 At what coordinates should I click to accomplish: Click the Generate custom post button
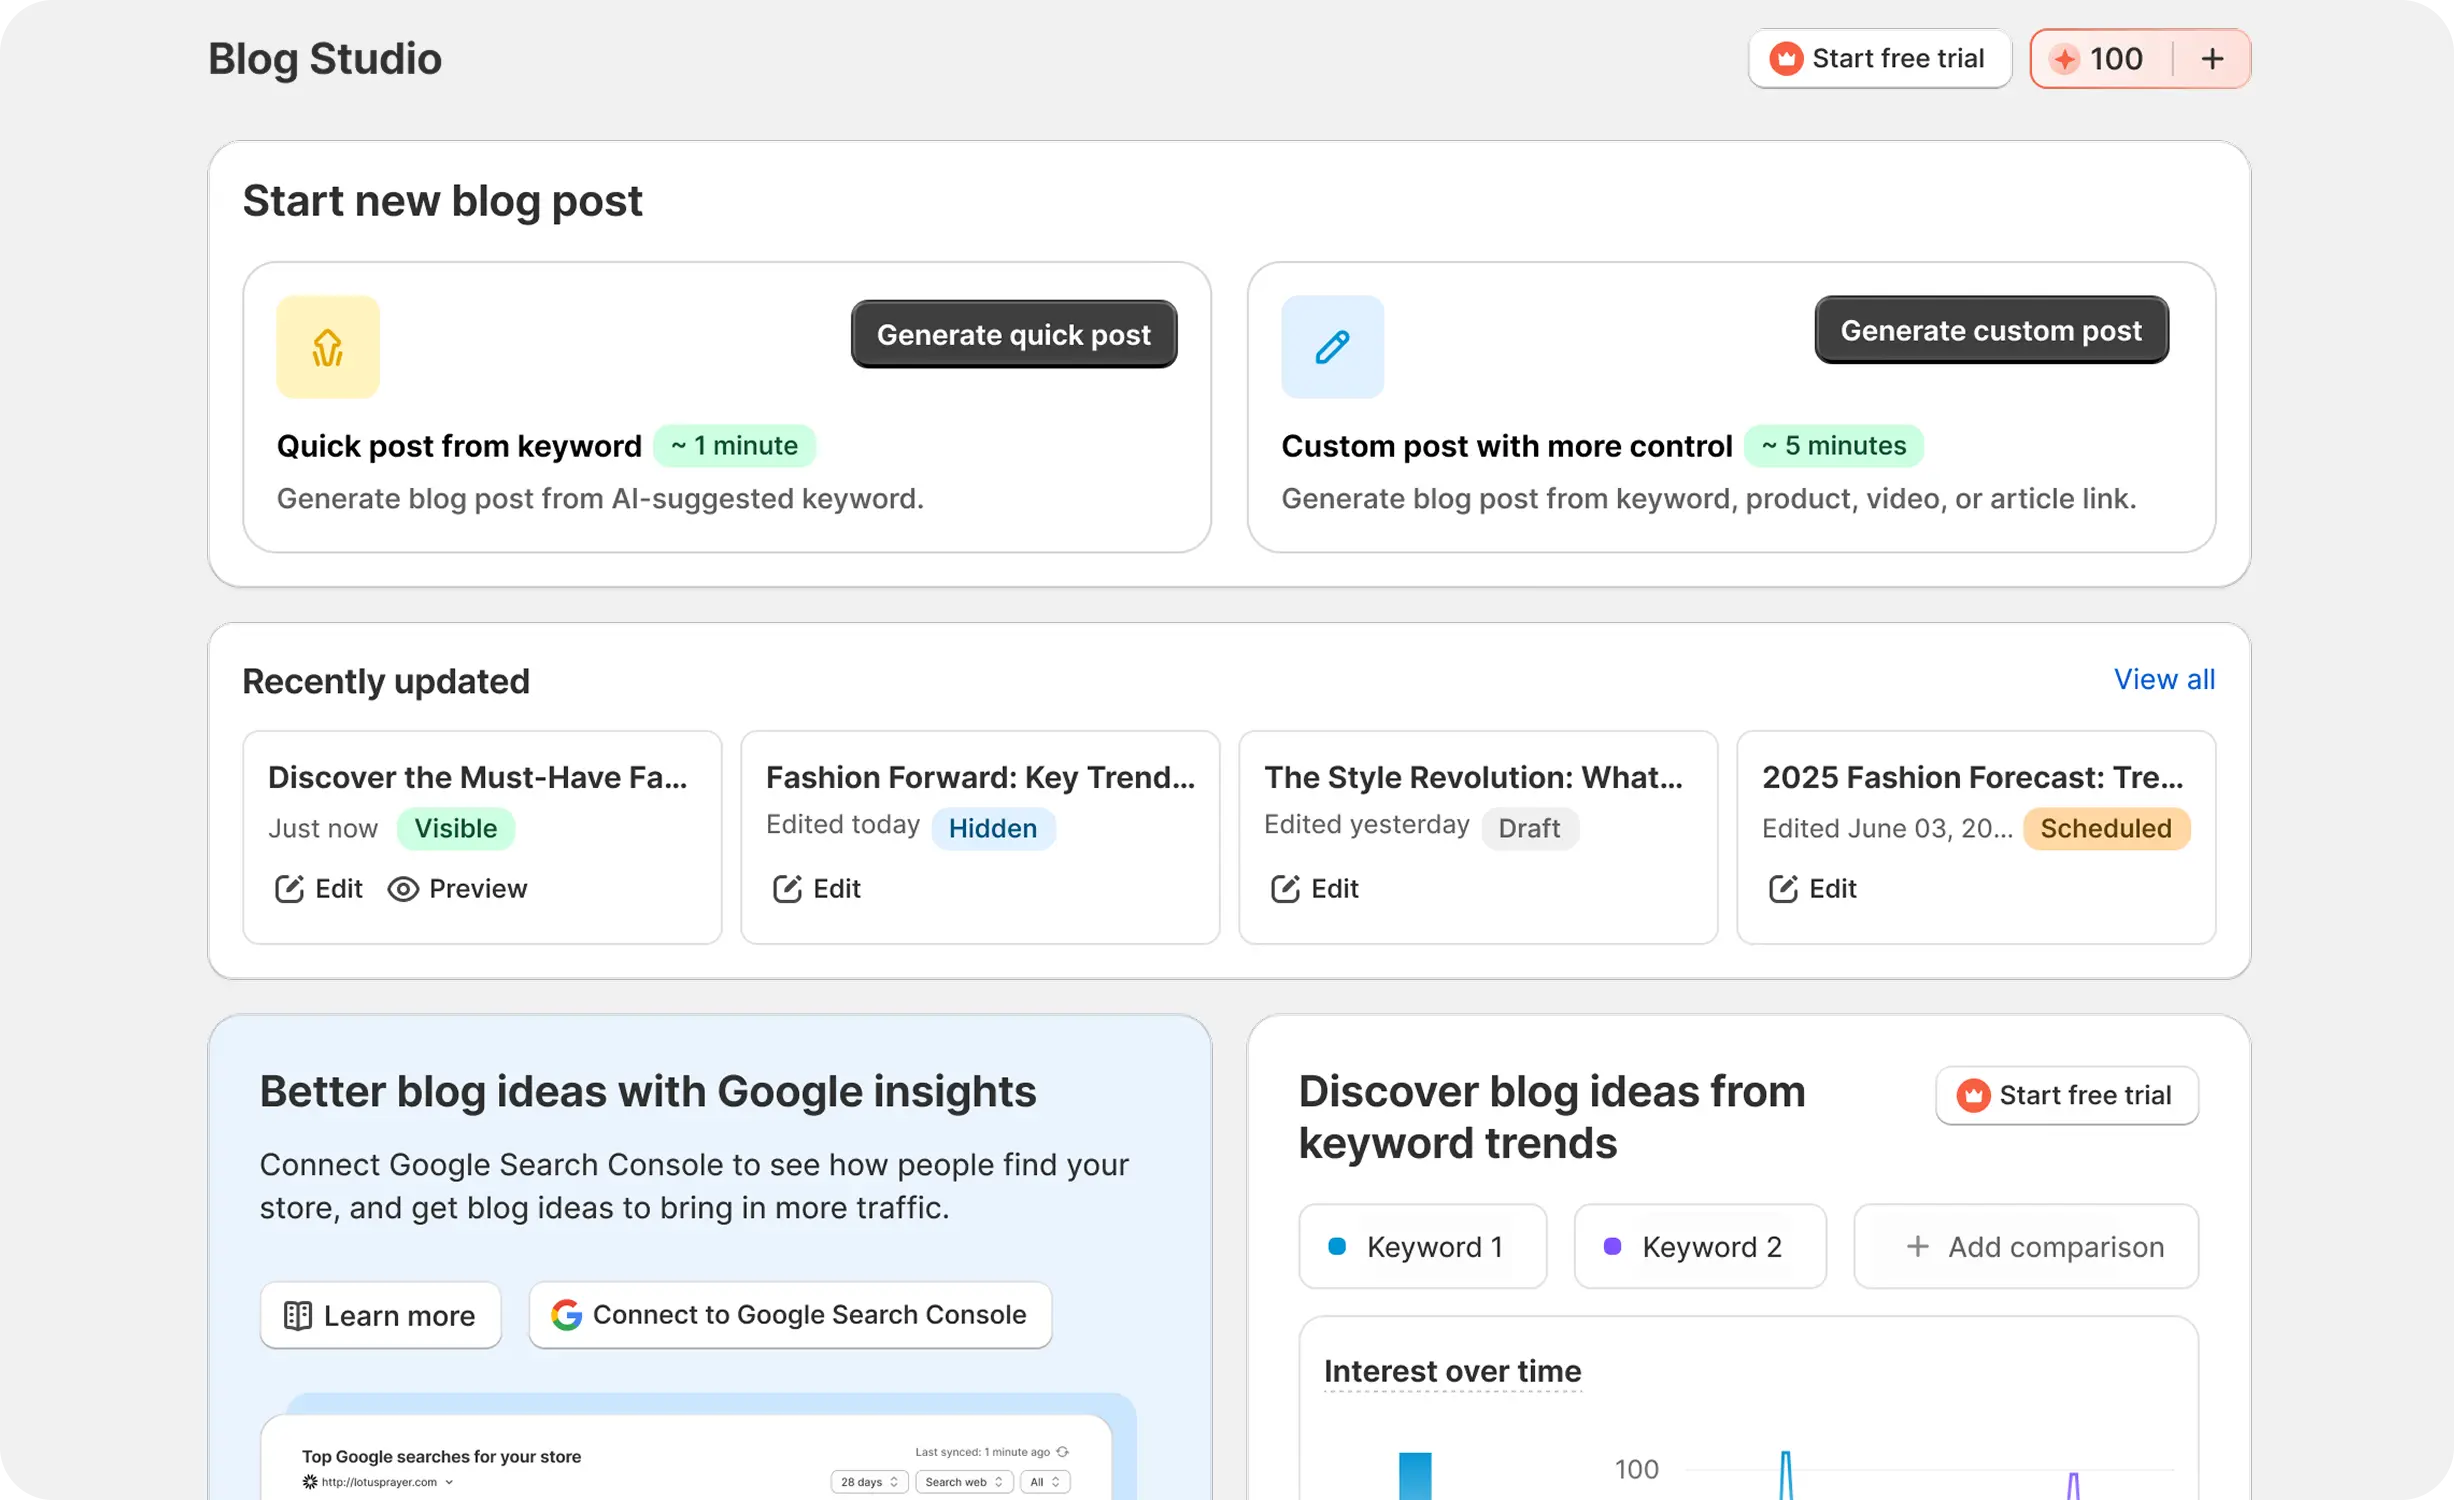point(1990,330)
